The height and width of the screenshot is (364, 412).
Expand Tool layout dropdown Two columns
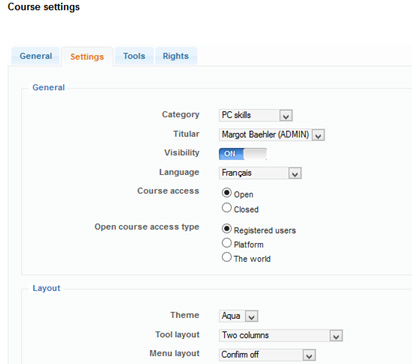281,335
